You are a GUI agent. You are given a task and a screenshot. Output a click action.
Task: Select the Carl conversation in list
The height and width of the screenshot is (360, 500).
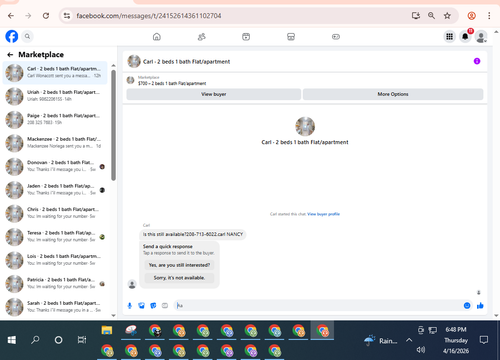(x=55, y=72)
